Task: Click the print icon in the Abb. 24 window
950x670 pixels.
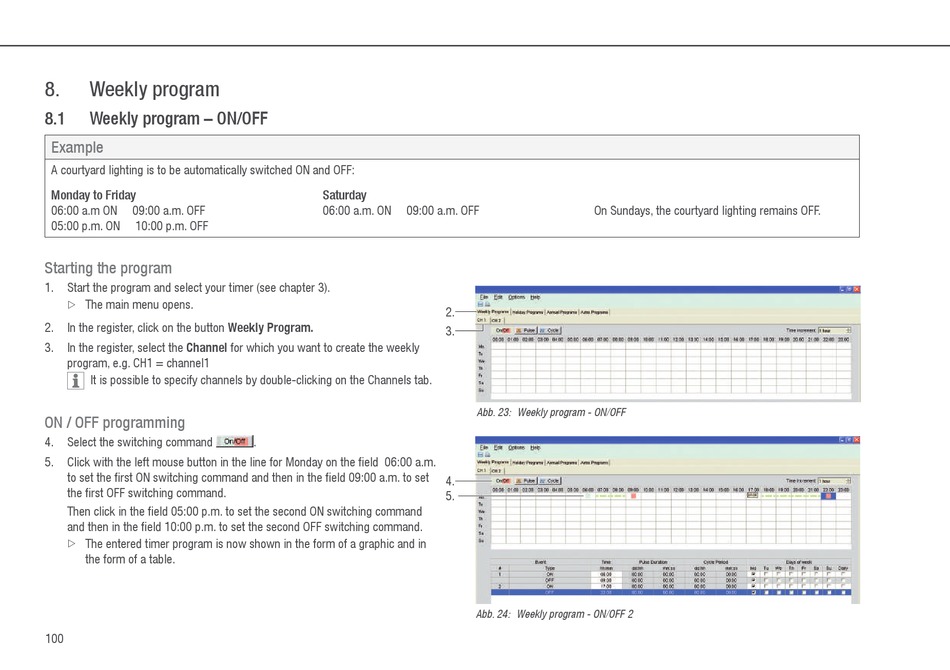Action: (x=488, y=455)
